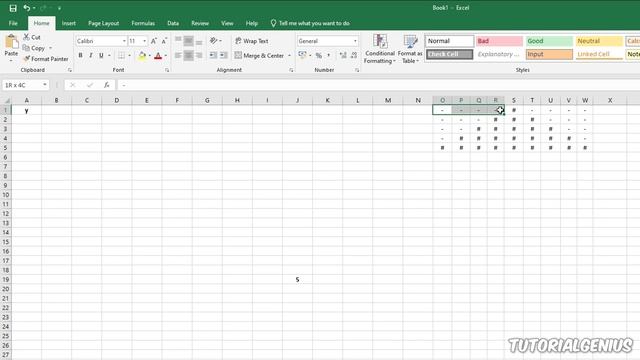This screenshot has width=640, height=360.
Task: Paste clipboard contents
Action: (x=11, y=46)
